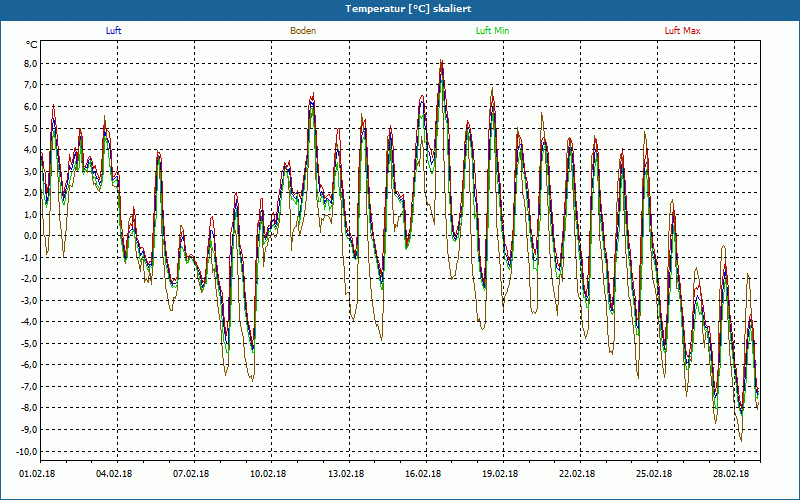Click the 3,0 y-axis value
The width and height of the screenshot is (800, 500).
click(x=29, y=171)
